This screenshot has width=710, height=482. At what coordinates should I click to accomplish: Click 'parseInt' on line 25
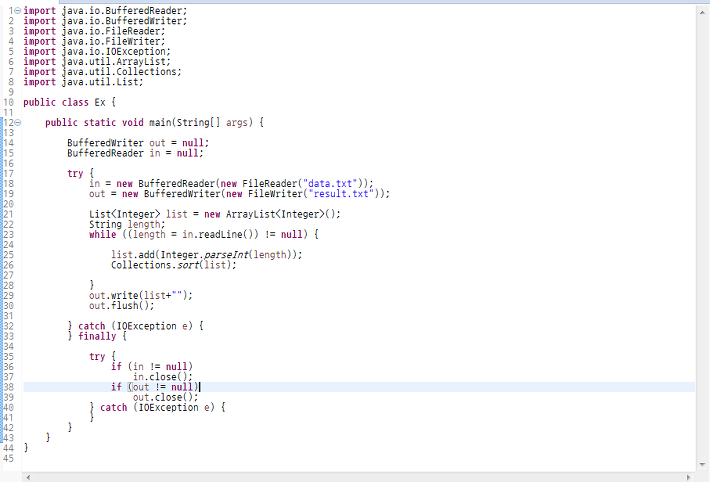tap(226, 255)
